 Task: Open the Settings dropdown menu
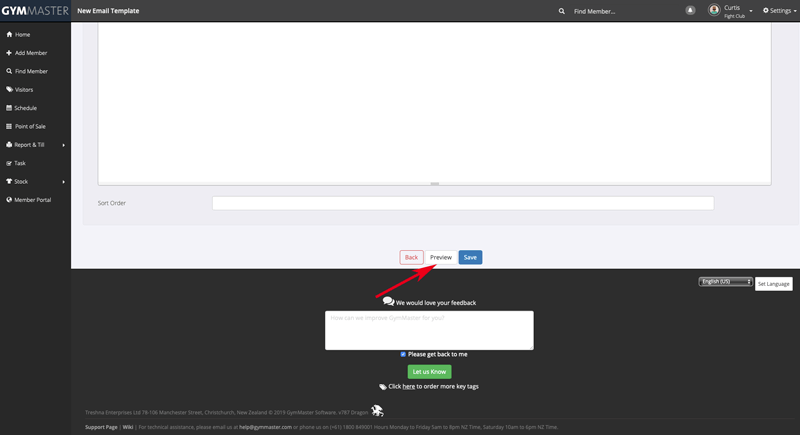coord(778,11)
